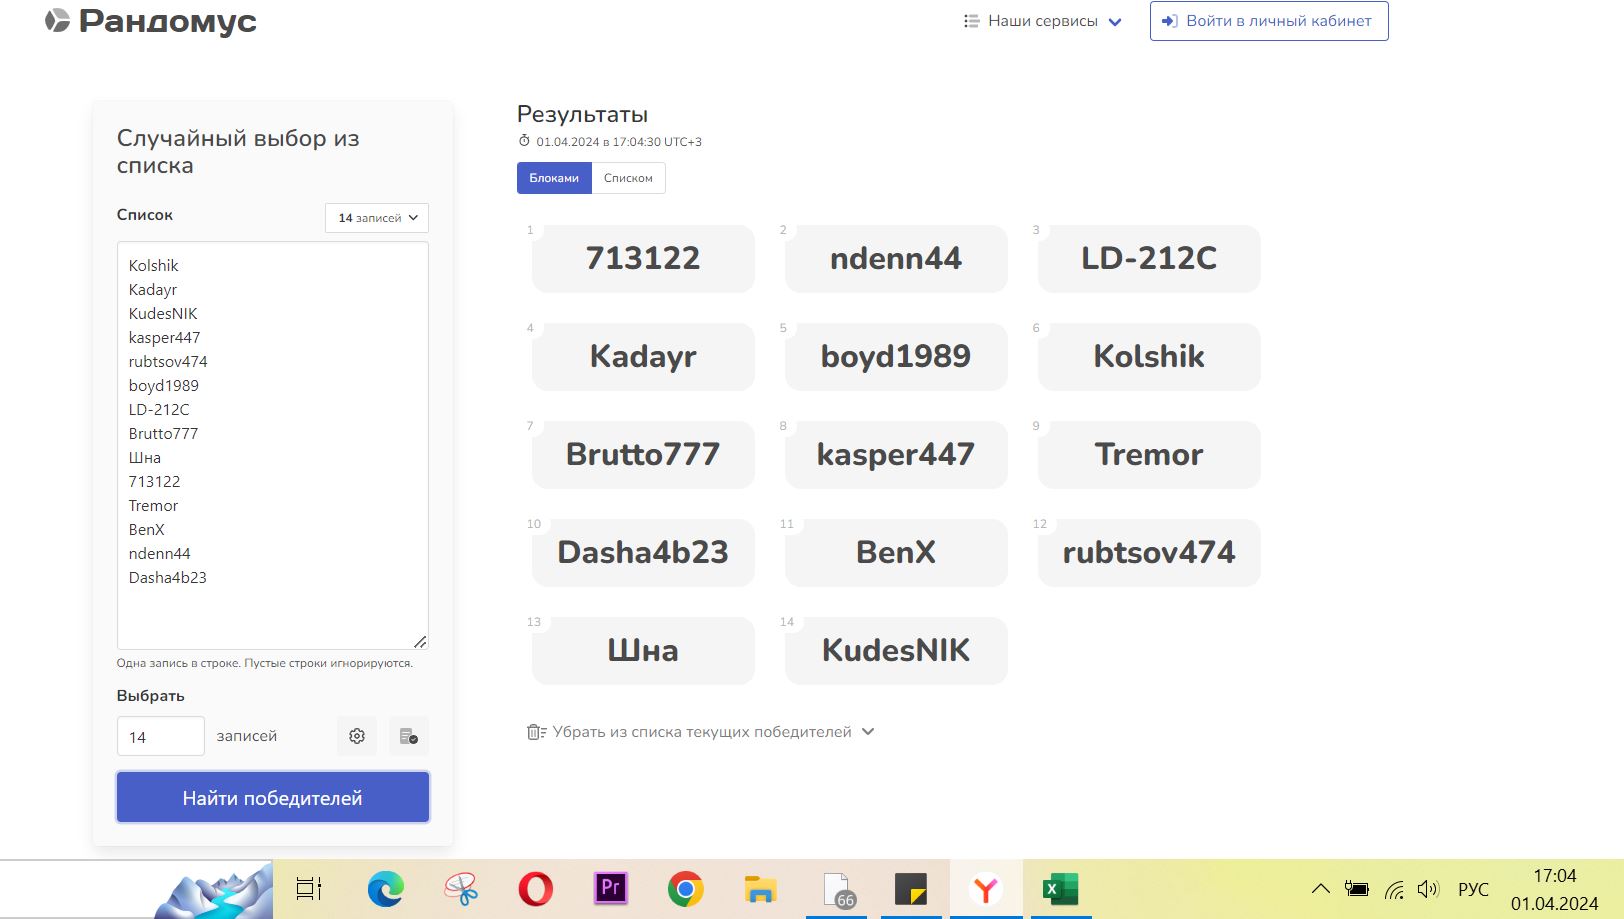Image resolution: width=1624 pixels, height=919 pixels.
Task: Click the Найти победителей button
Action: (273, 797)
